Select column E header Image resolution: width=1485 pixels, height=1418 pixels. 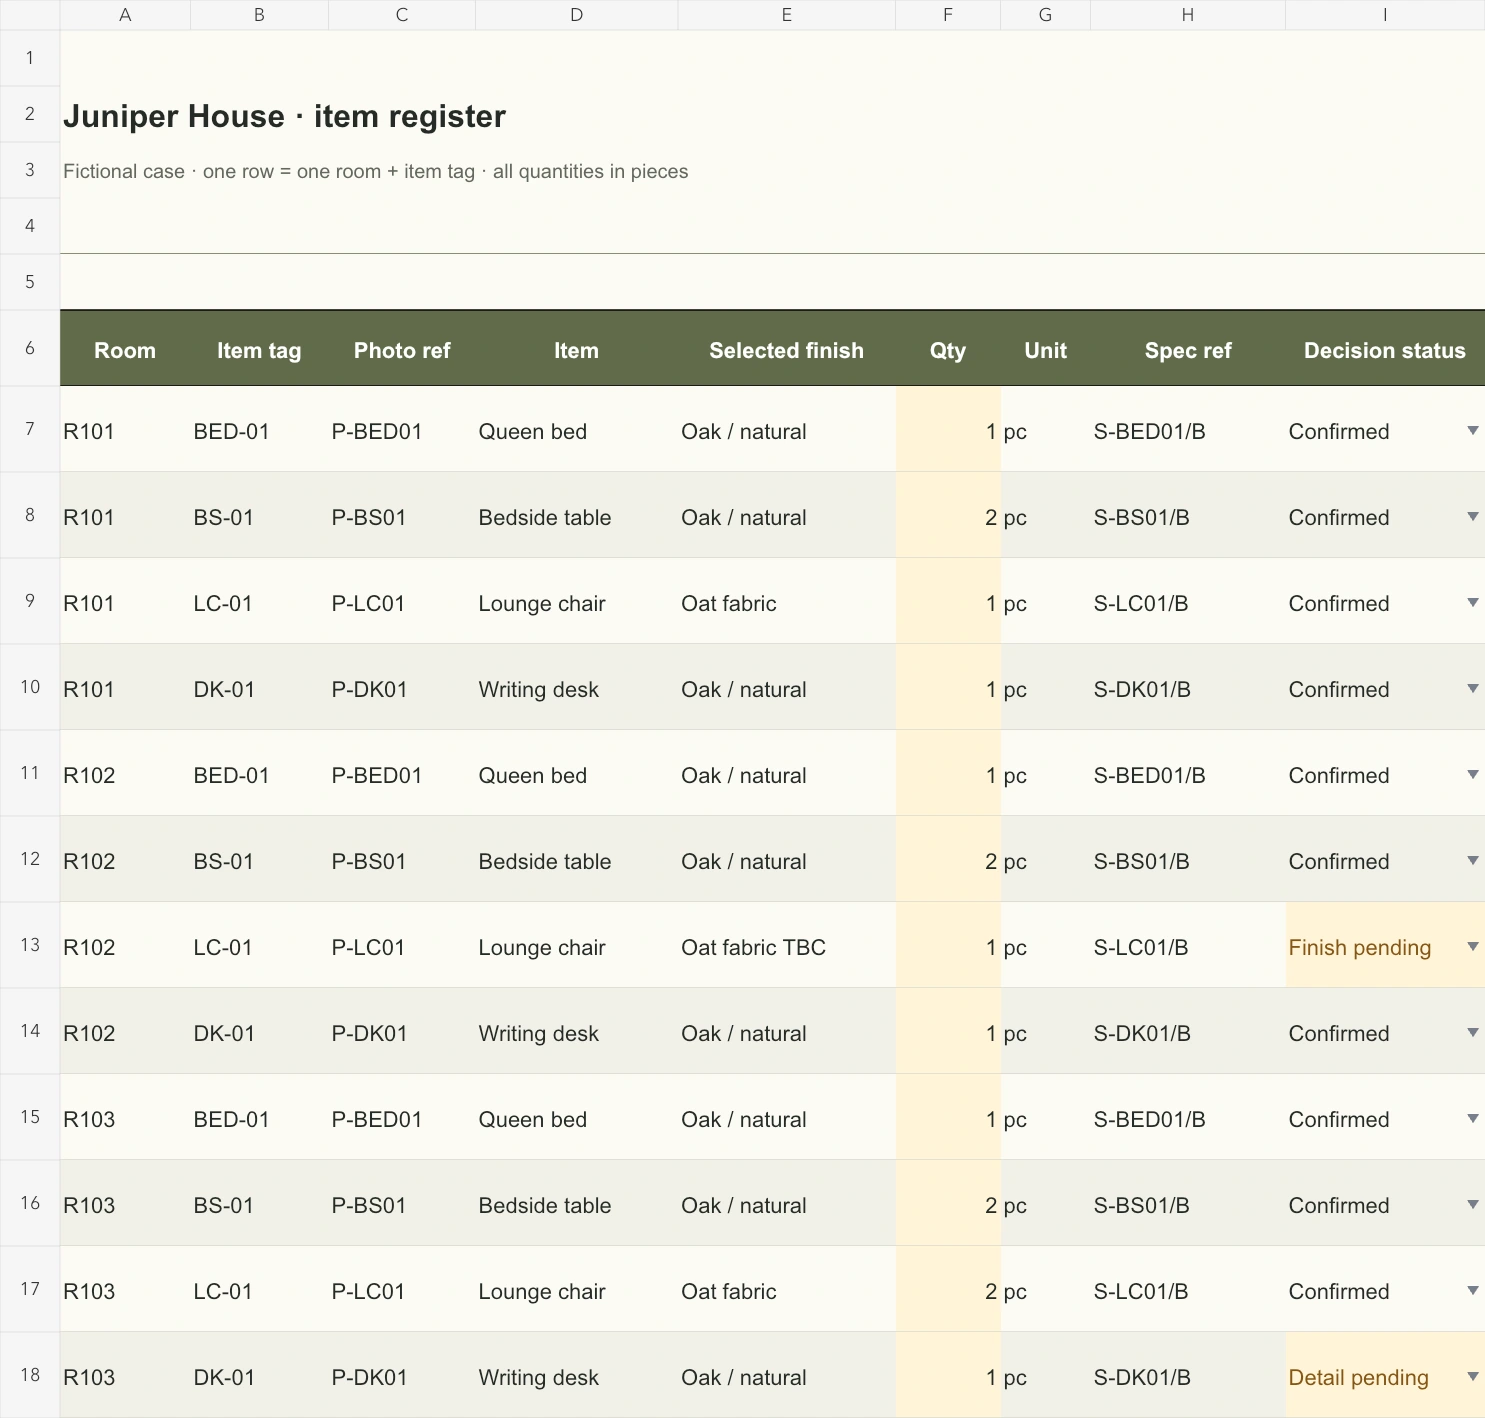click(787, 15)
